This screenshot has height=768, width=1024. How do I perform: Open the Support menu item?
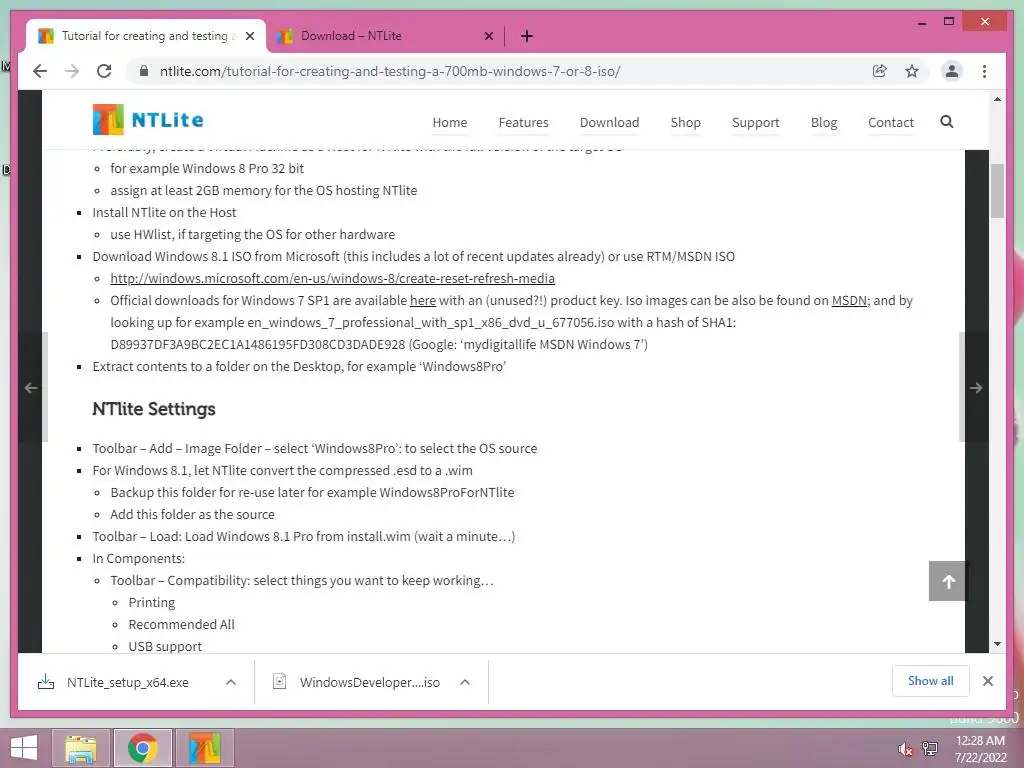755,122
